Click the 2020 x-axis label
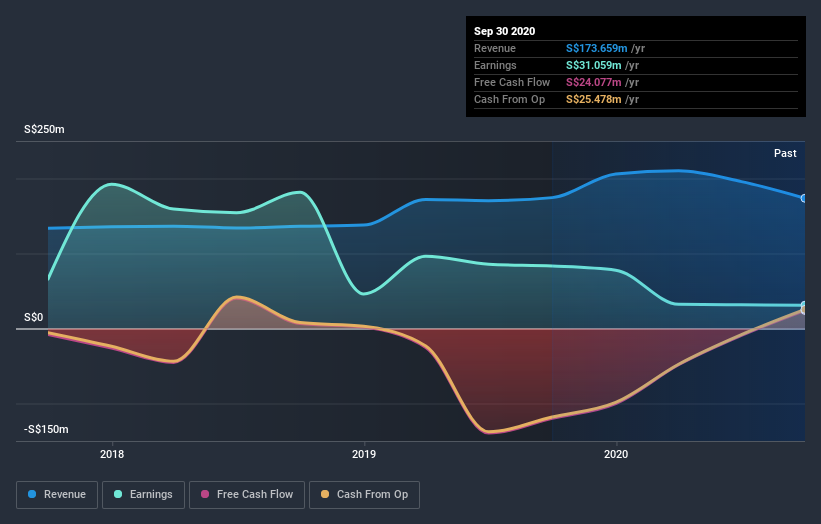Viewport: 821px width, 524px height. (x=616, y=454)
